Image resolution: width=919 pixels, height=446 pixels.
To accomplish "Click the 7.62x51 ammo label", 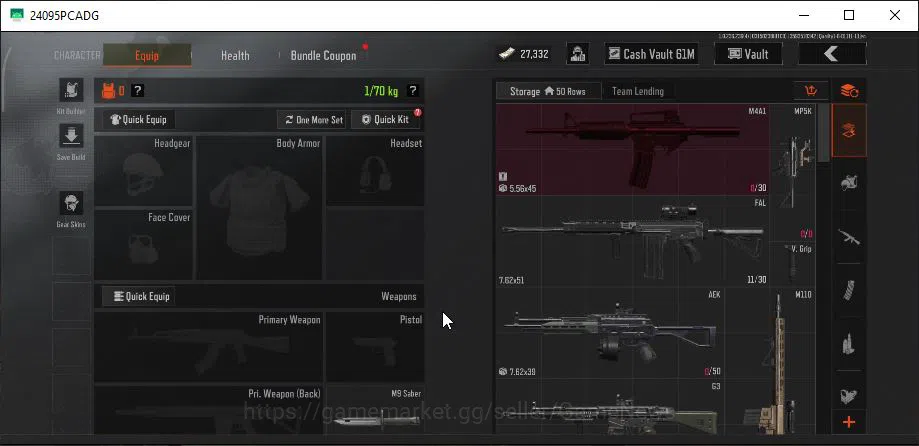I will pyautogui.click(x=511, y=280).
